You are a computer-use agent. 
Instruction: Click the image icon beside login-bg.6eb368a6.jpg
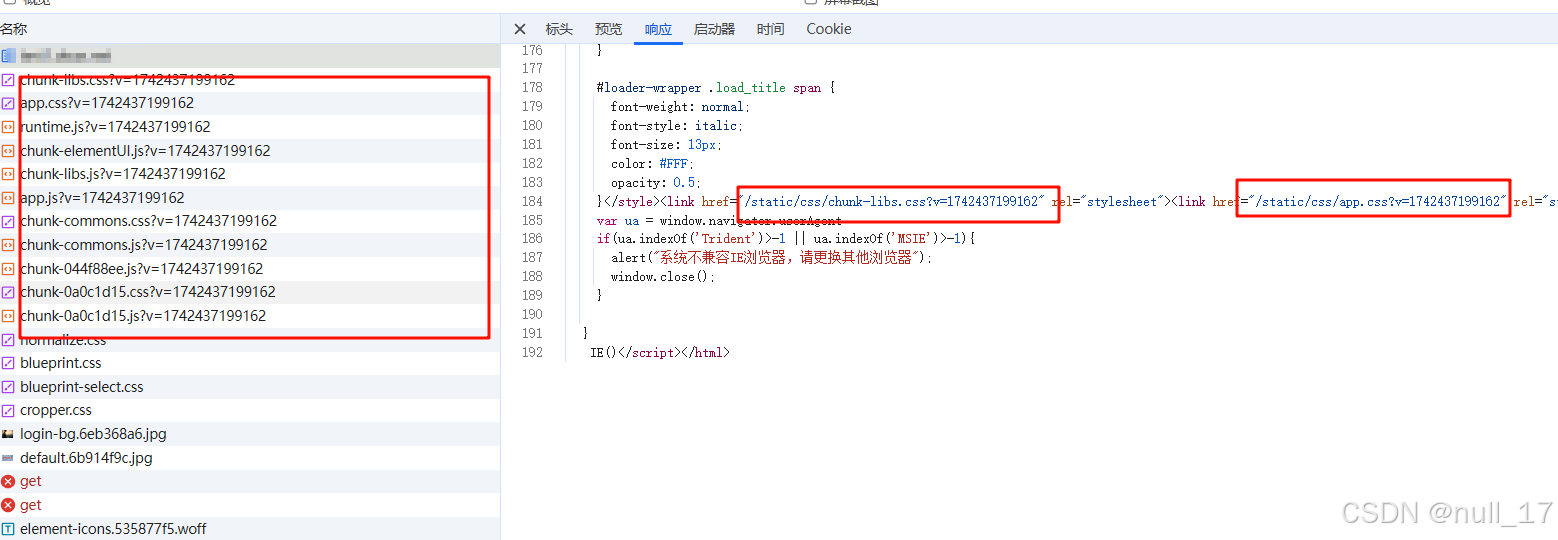tap(8, 434)
